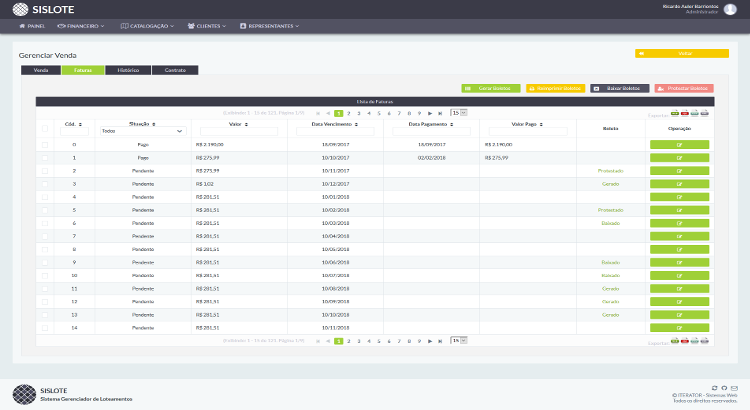Screen dimensions: 750x410
Task: Check the checkbox for invoice 1
Action: click(45, 158)
